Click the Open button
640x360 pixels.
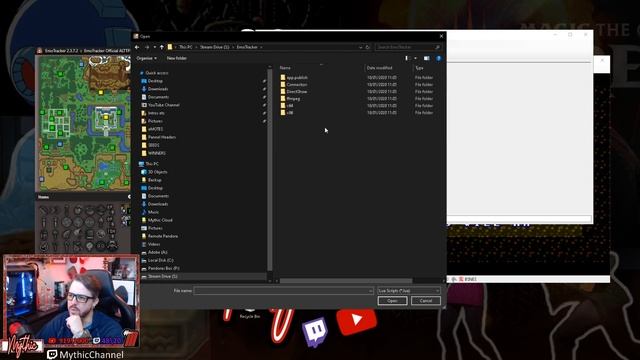[392, 301]
